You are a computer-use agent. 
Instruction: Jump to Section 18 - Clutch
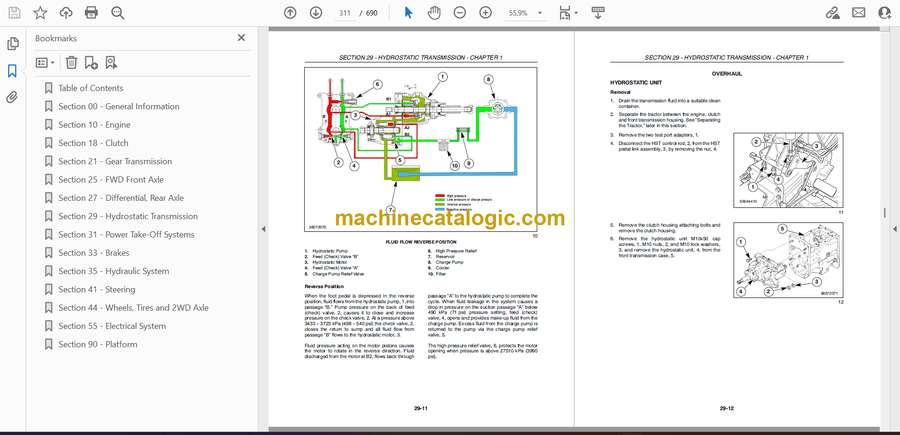coord(93,143)
